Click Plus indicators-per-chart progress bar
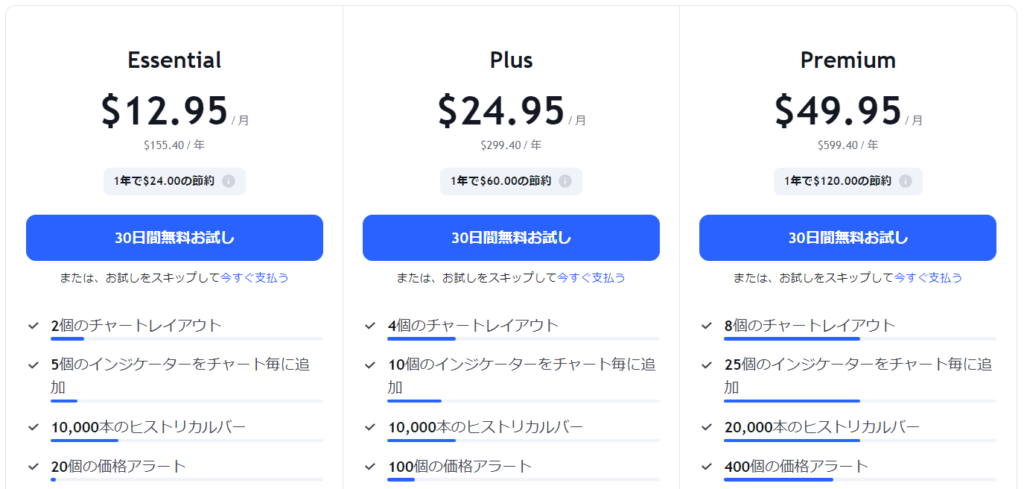Screen dimensions: 1024x489 coord(523,401)
